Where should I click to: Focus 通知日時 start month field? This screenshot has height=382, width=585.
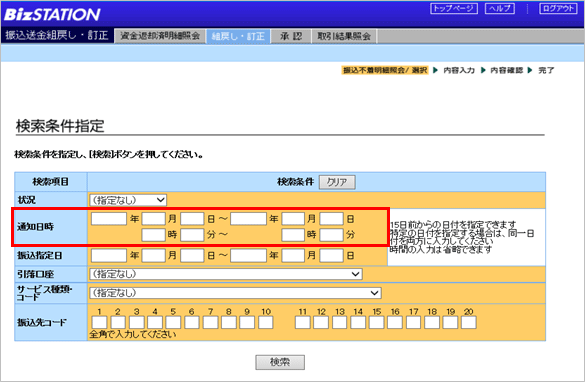point(153,219)
